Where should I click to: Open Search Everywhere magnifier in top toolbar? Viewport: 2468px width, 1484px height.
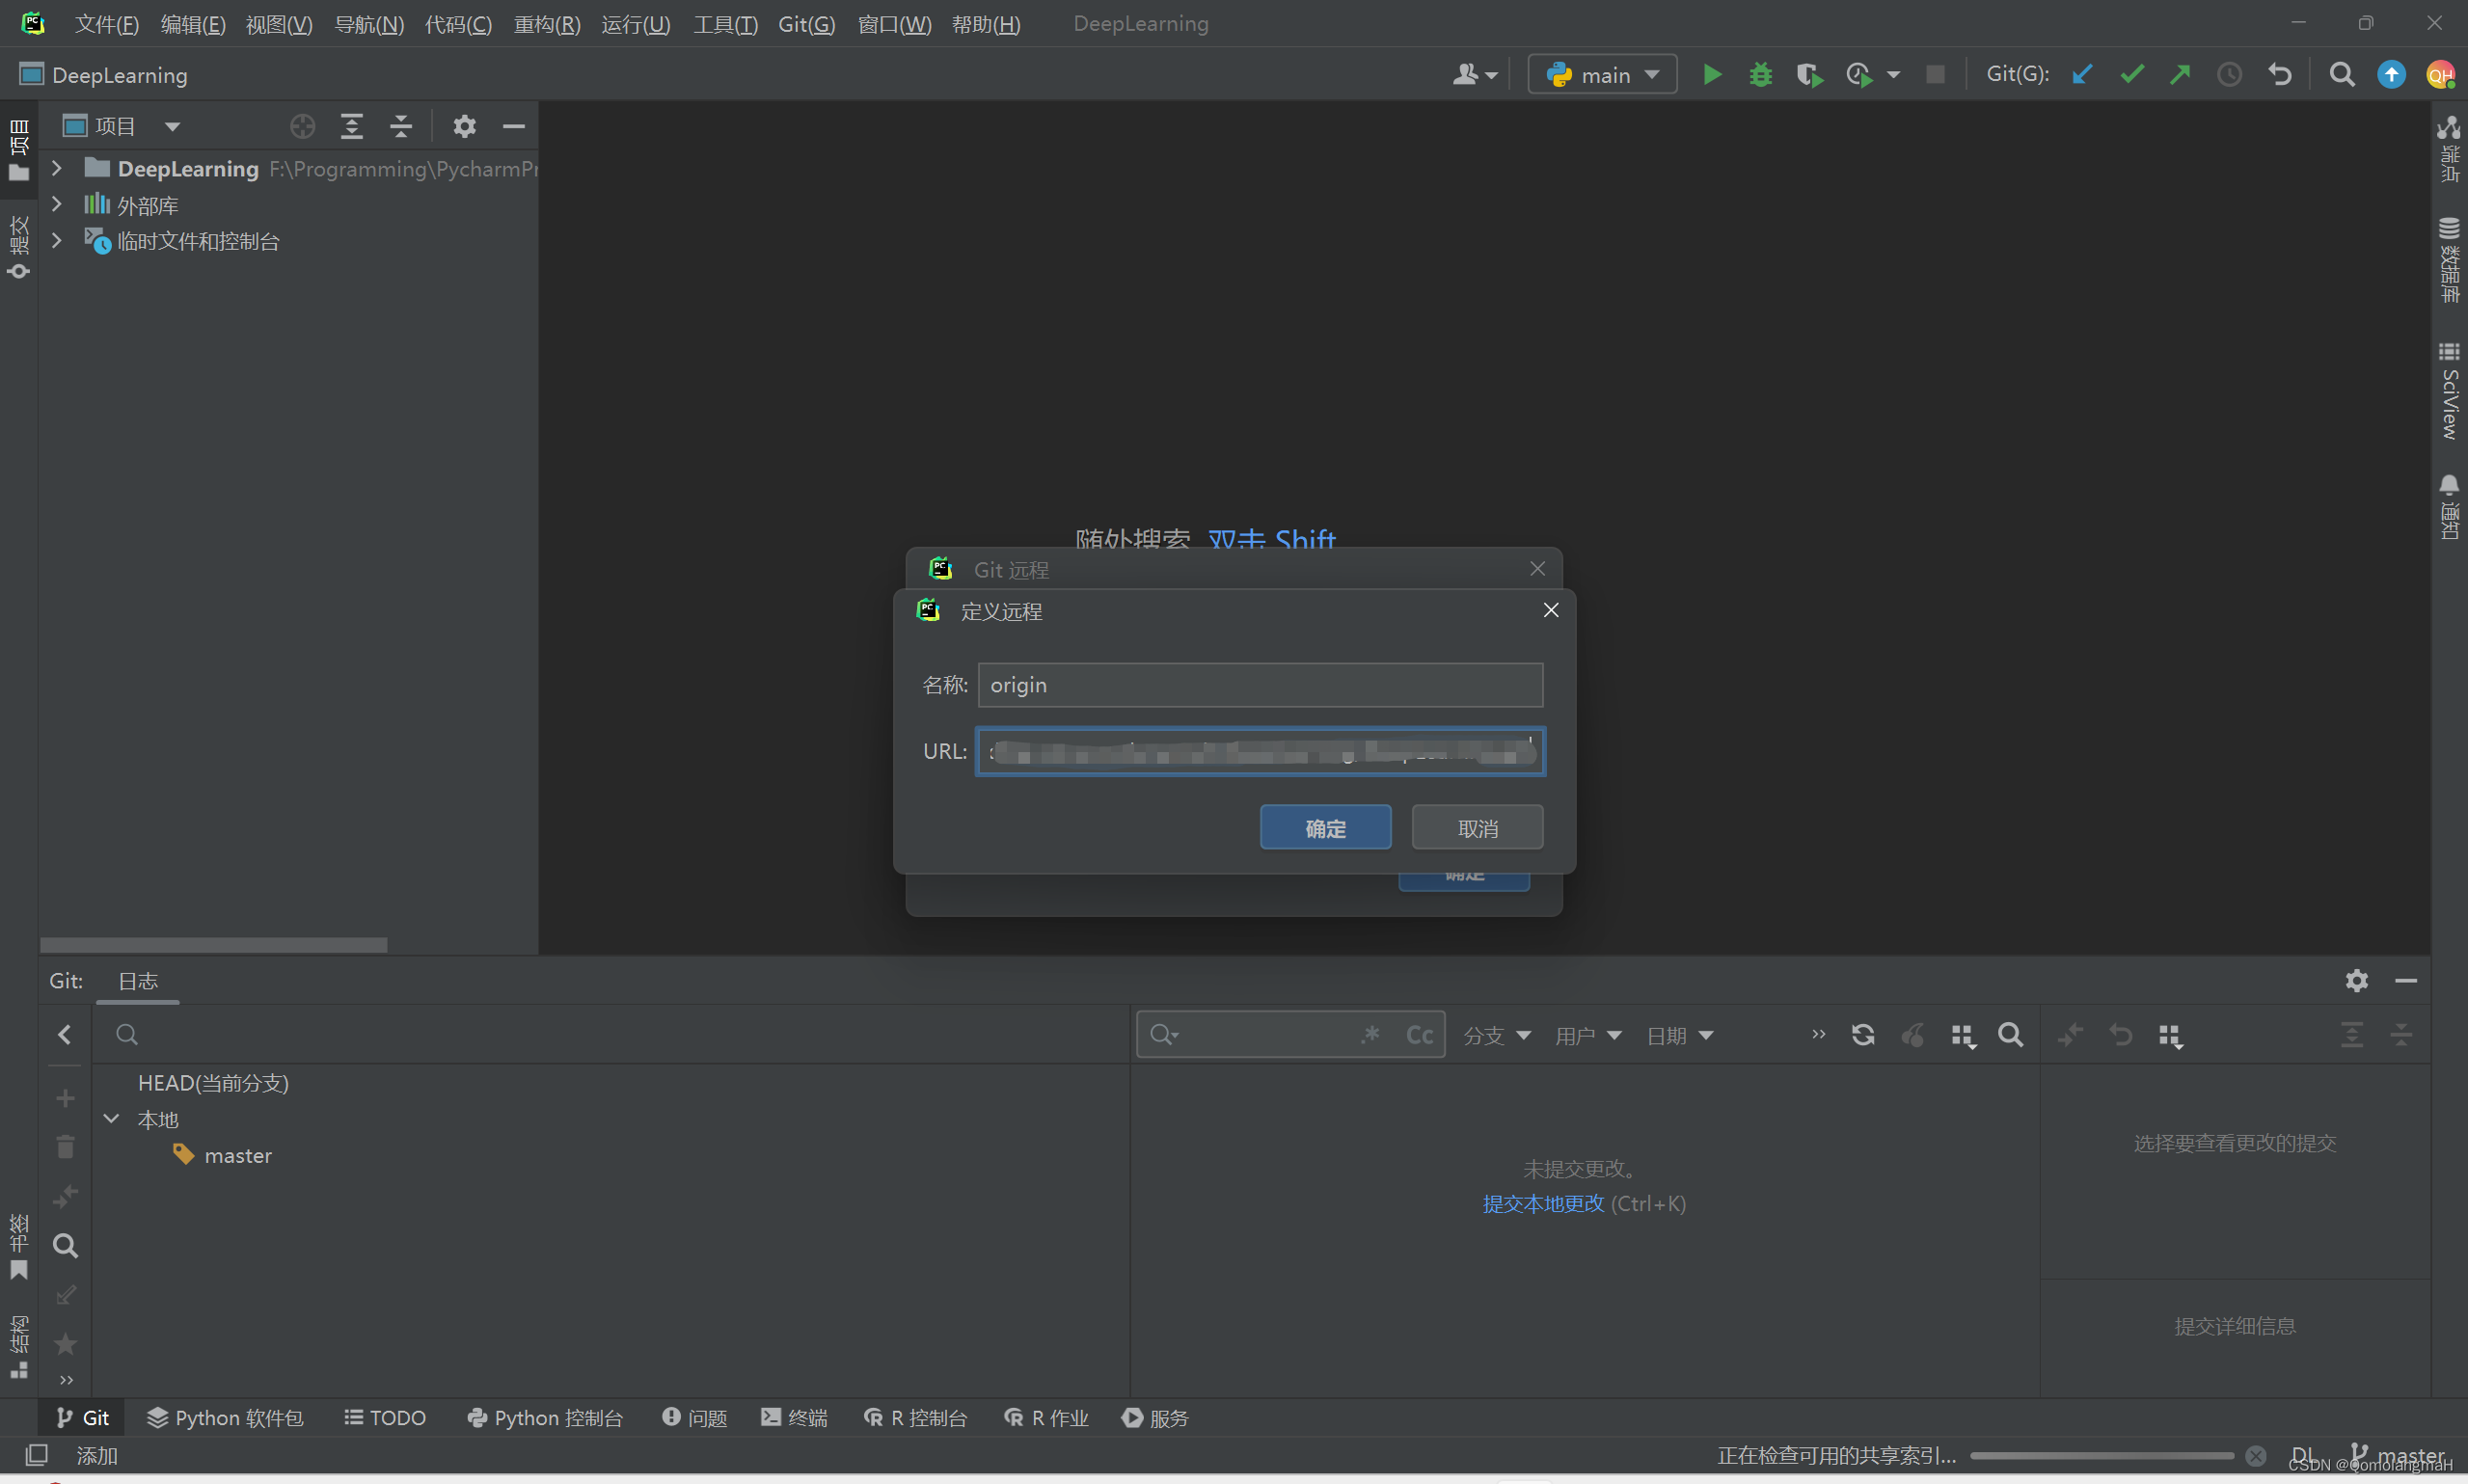pyautogui.click(x=2341, y=75)
